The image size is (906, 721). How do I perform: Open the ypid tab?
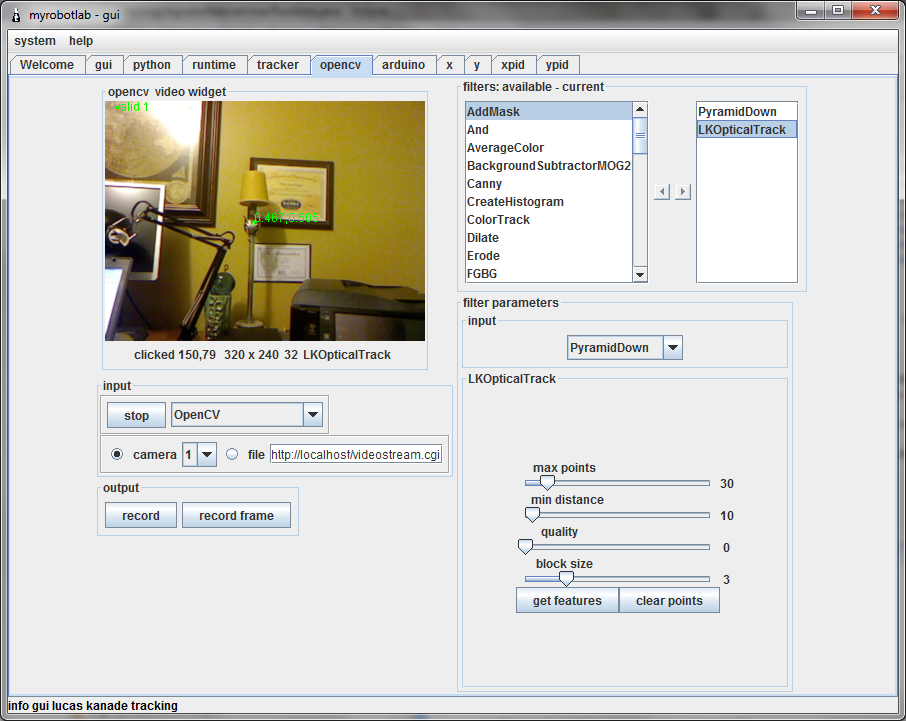(558, 65)
